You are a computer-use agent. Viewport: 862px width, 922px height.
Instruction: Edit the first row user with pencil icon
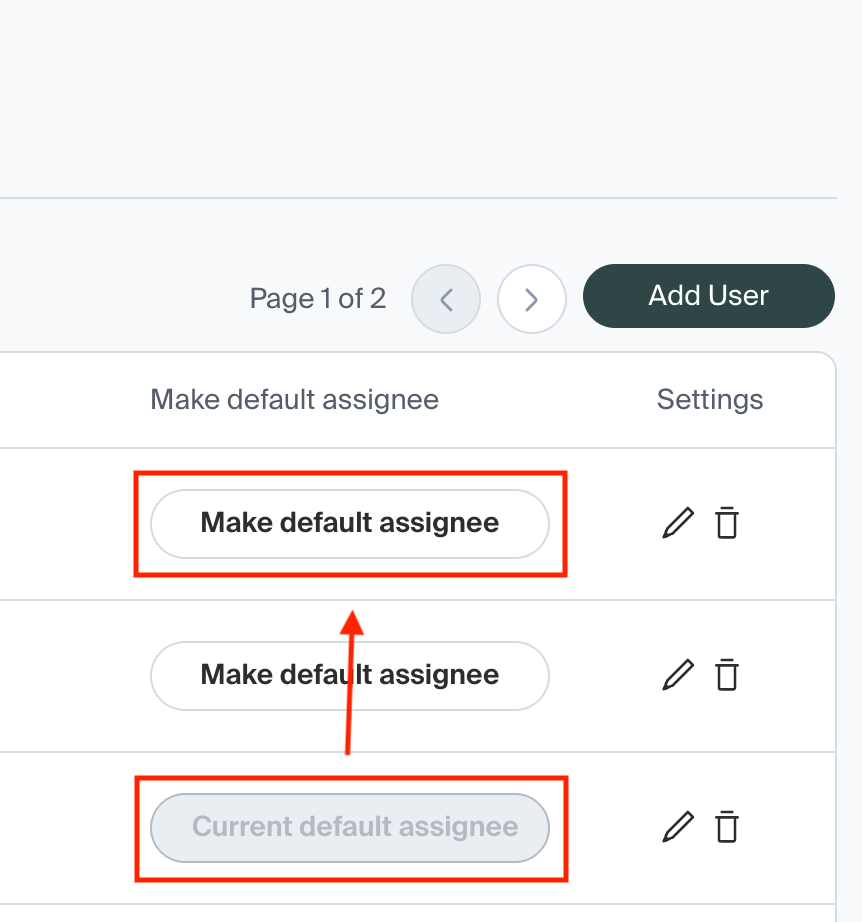[678, 523]
